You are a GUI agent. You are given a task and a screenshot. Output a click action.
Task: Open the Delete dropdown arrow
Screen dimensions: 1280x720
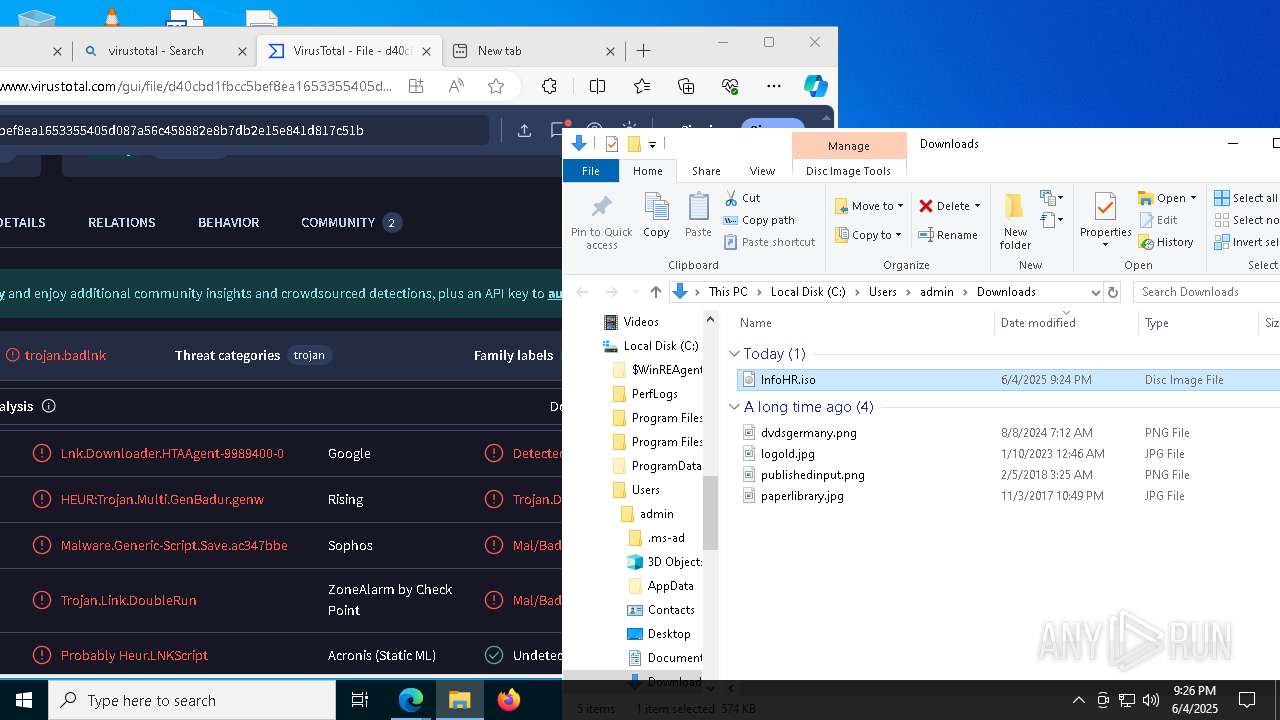click(x=977, y=206)
